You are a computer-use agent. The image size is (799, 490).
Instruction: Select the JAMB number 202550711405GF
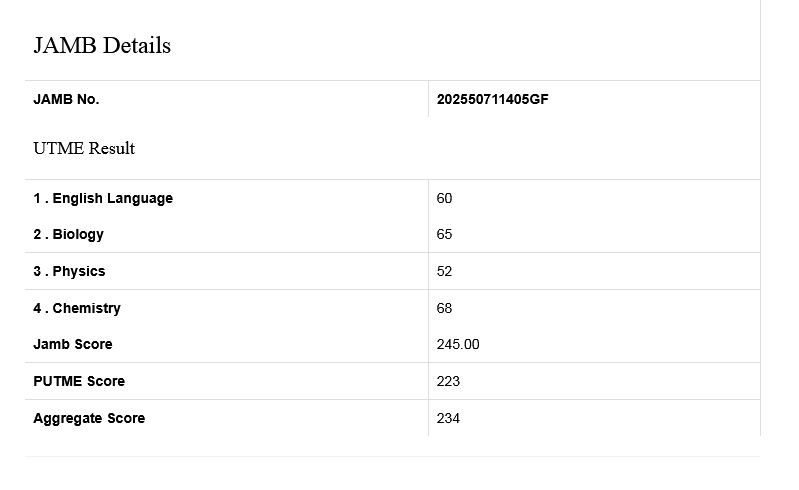click(492, 99)
